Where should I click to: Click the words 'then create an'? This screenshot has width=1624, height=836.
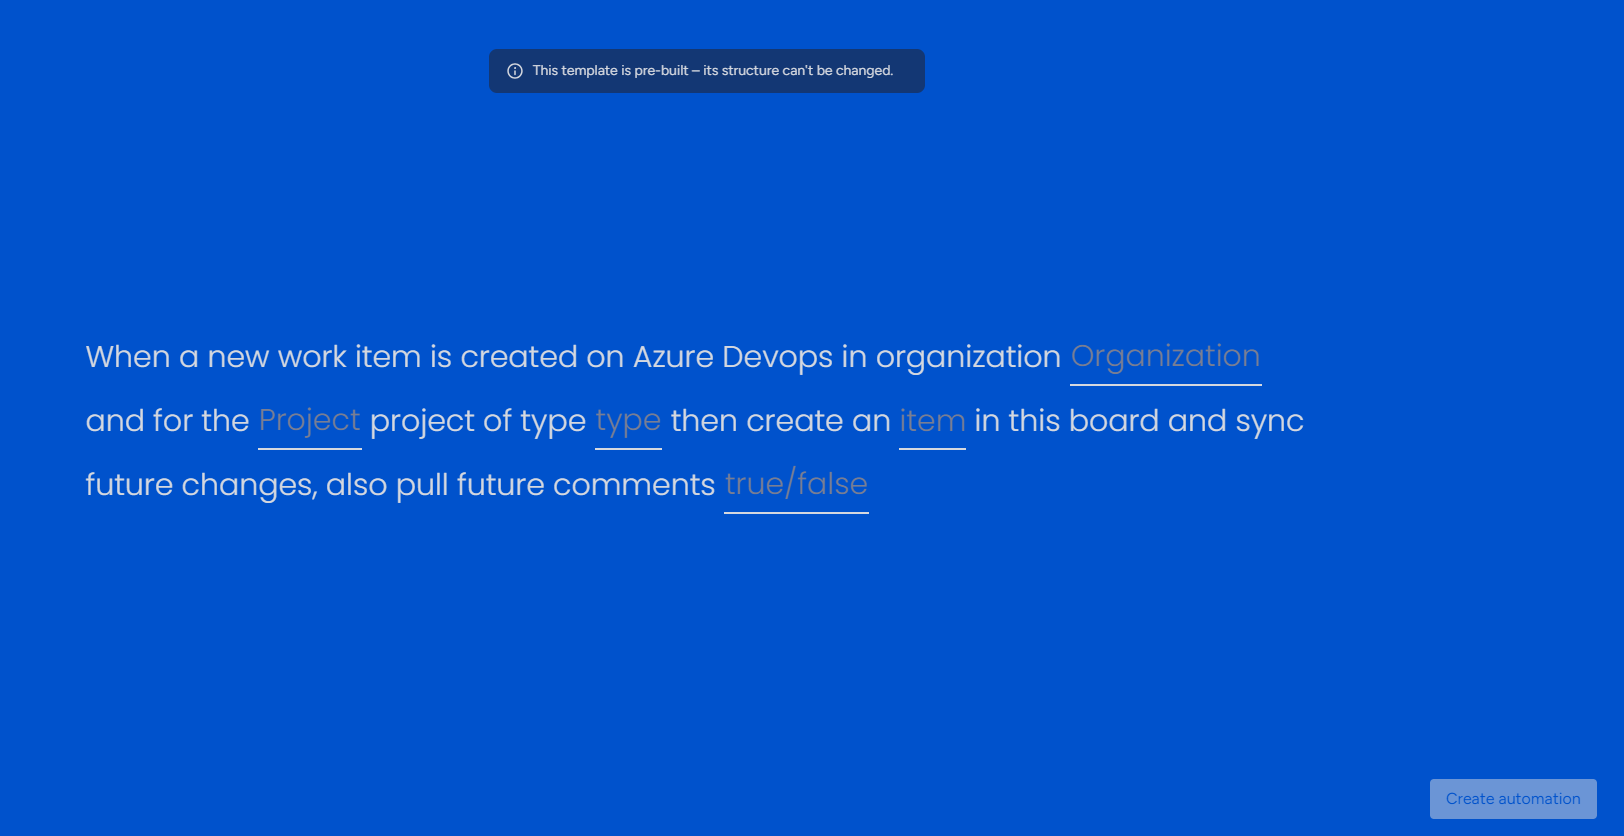pyautogui.click(x=780, y=421)
